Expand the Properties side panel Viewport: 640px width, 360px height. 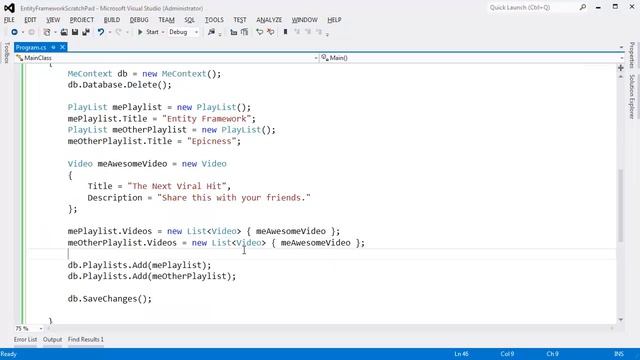tap(632, 55)
